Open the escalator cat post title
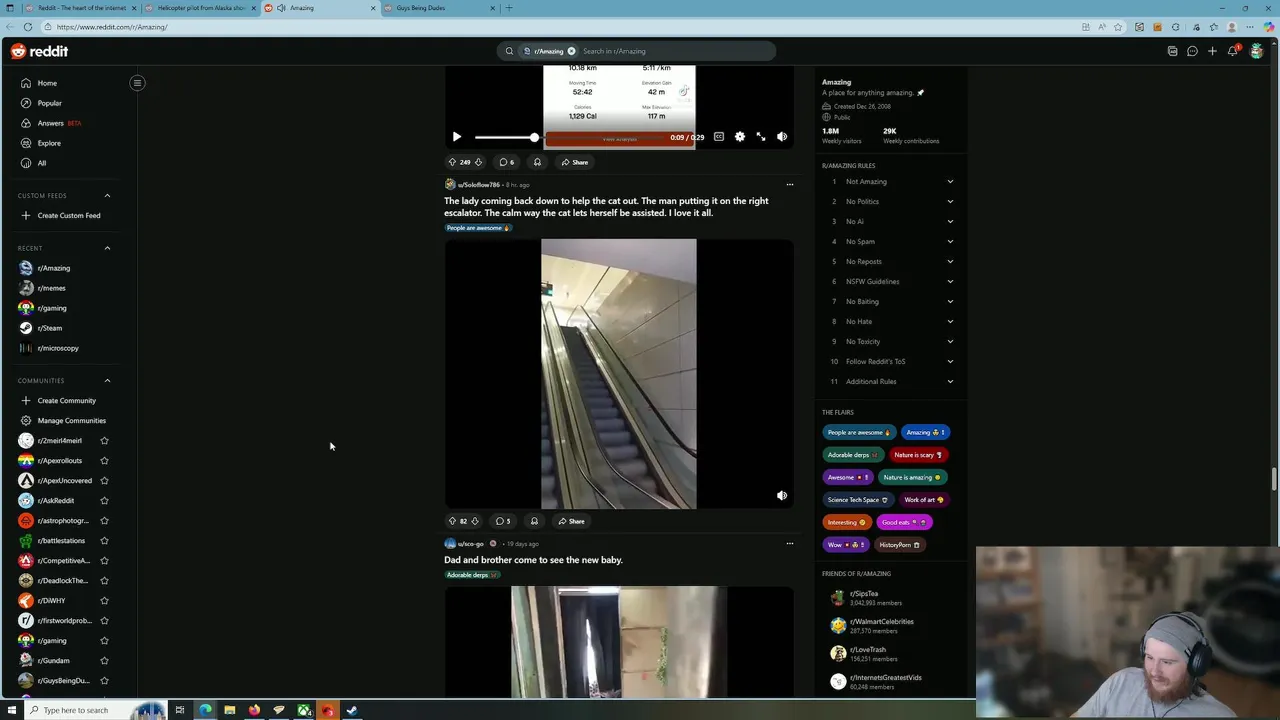The width and height of the screenshot is (1280, 720). coord(606,207)
